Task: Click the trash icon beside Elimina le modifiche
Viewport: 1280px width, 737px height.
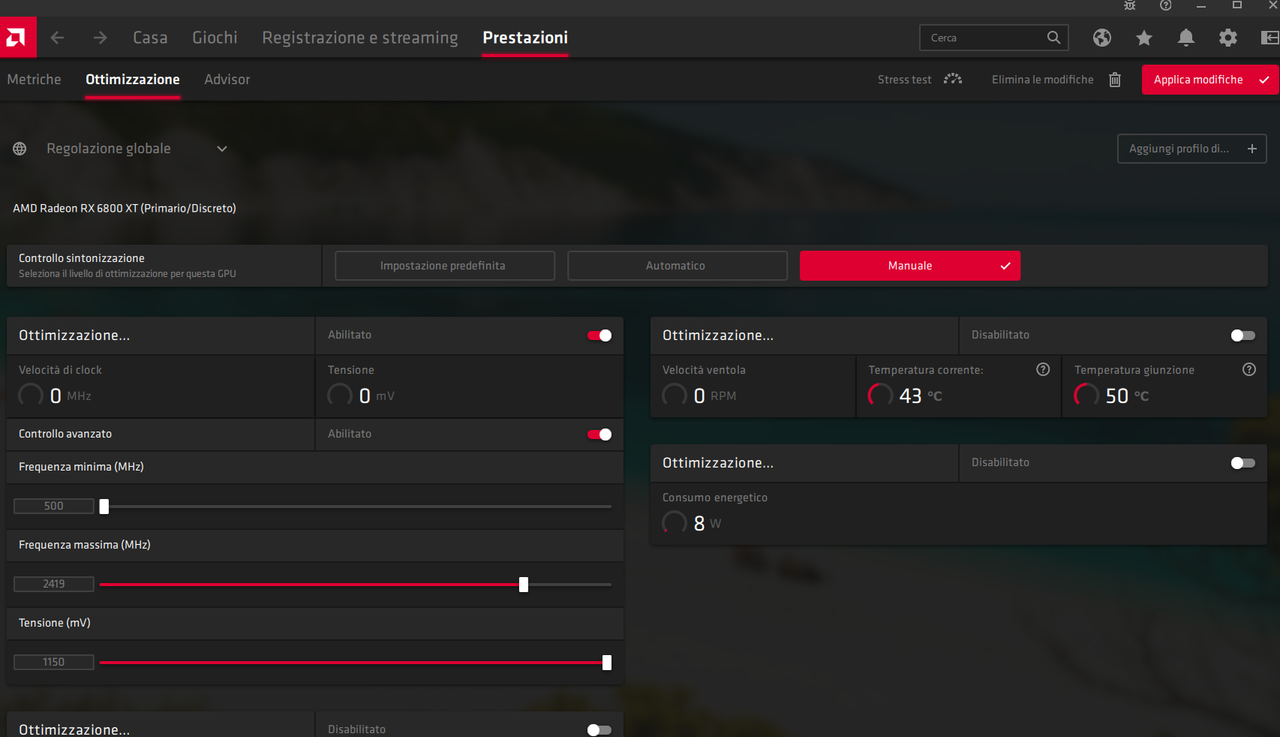Action: coord(1114,79)
